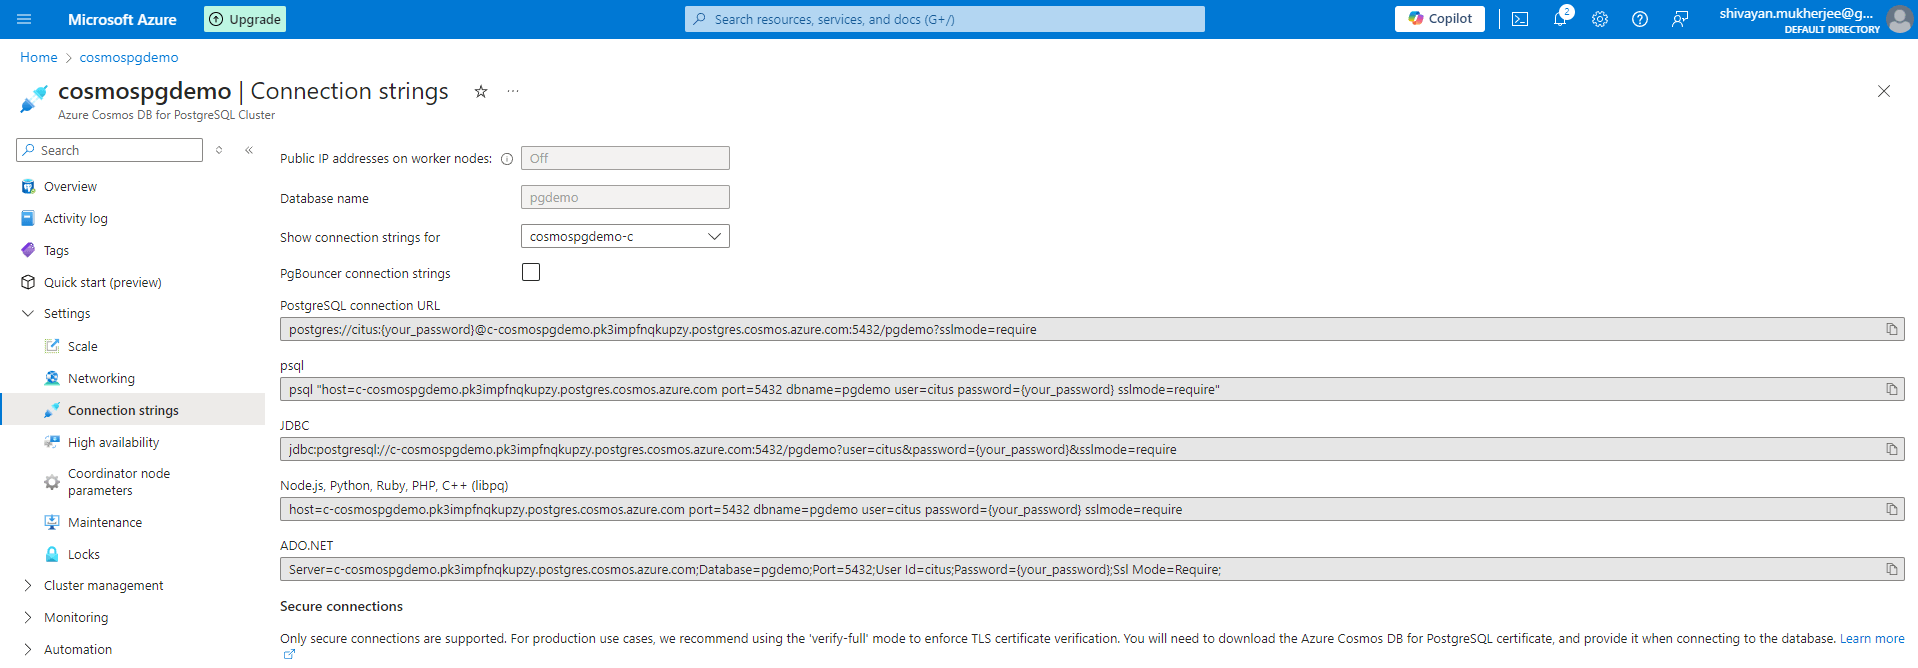The width and height of the screenshot is (1918, 668).
Task: Open 'Show connection strings for' dropdown
Action: pos(625,236)
